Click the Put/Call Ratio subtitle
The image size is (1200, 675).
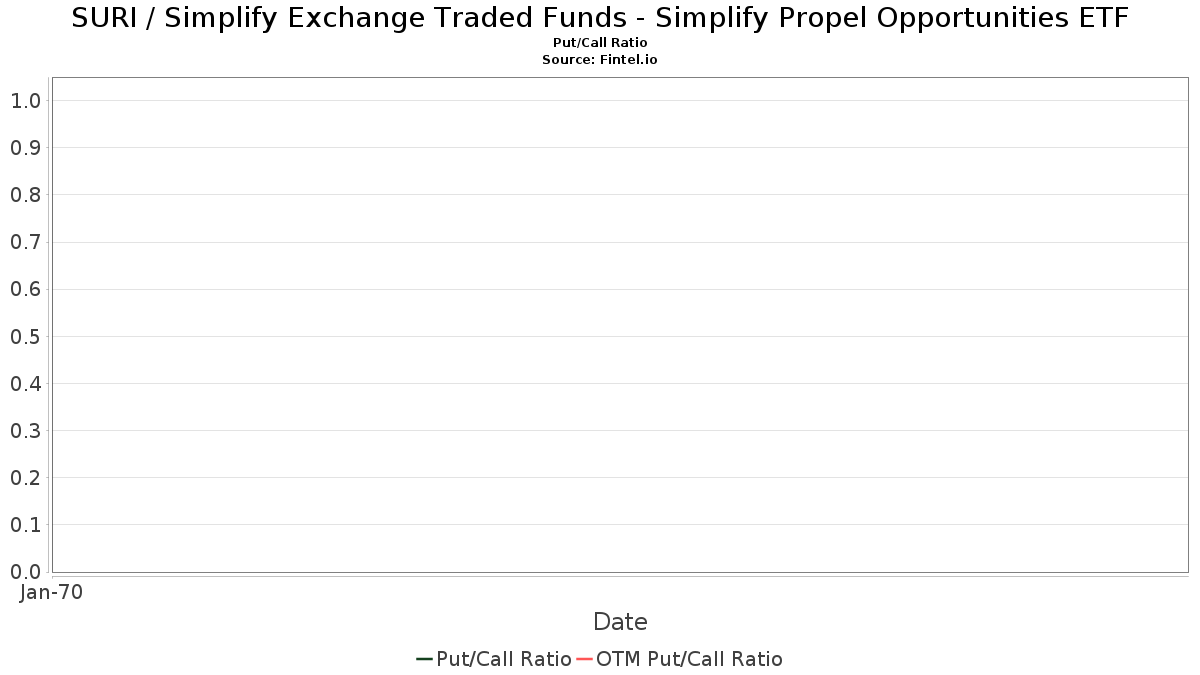coord(600,43)
